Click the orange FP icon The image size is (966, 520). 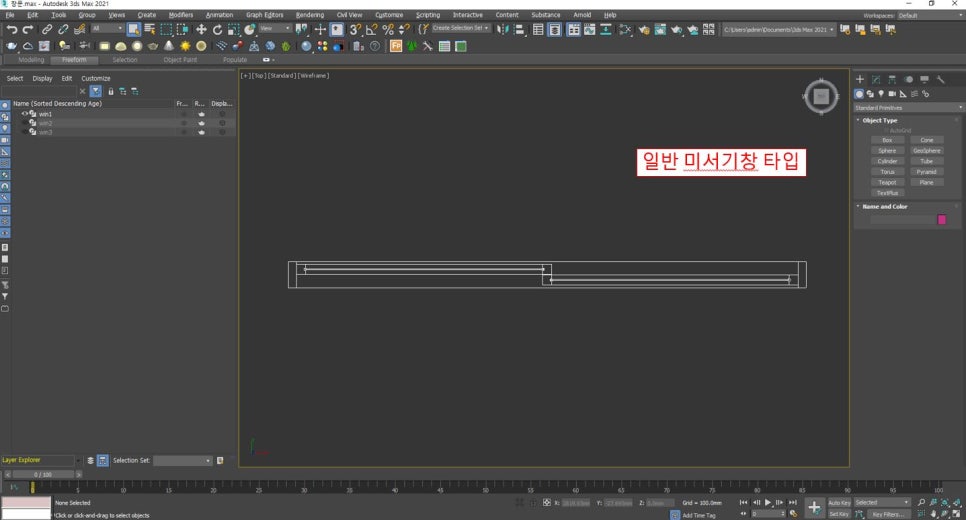(396, 46)
